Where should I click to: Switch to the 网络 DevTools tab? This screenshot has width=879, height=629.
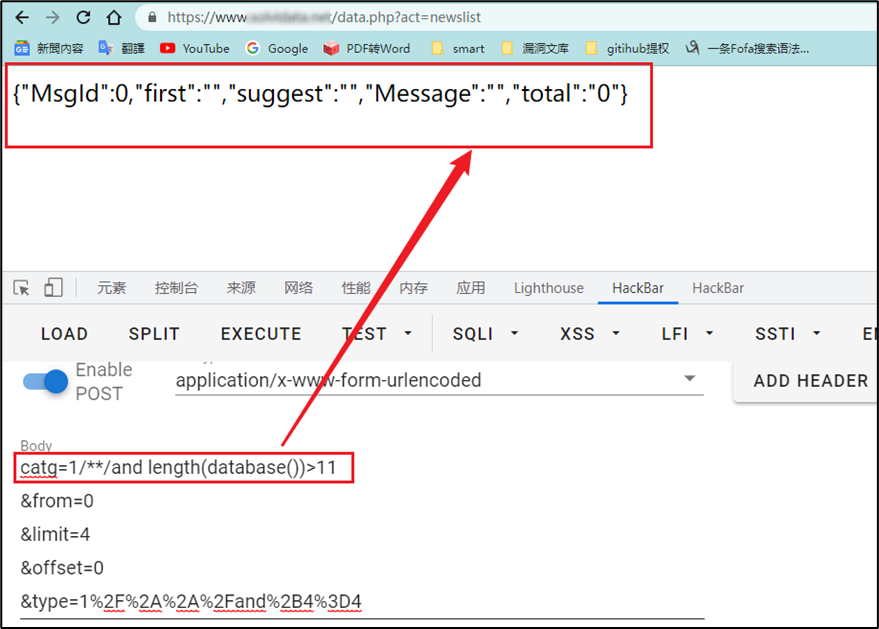tap(298, 288)
